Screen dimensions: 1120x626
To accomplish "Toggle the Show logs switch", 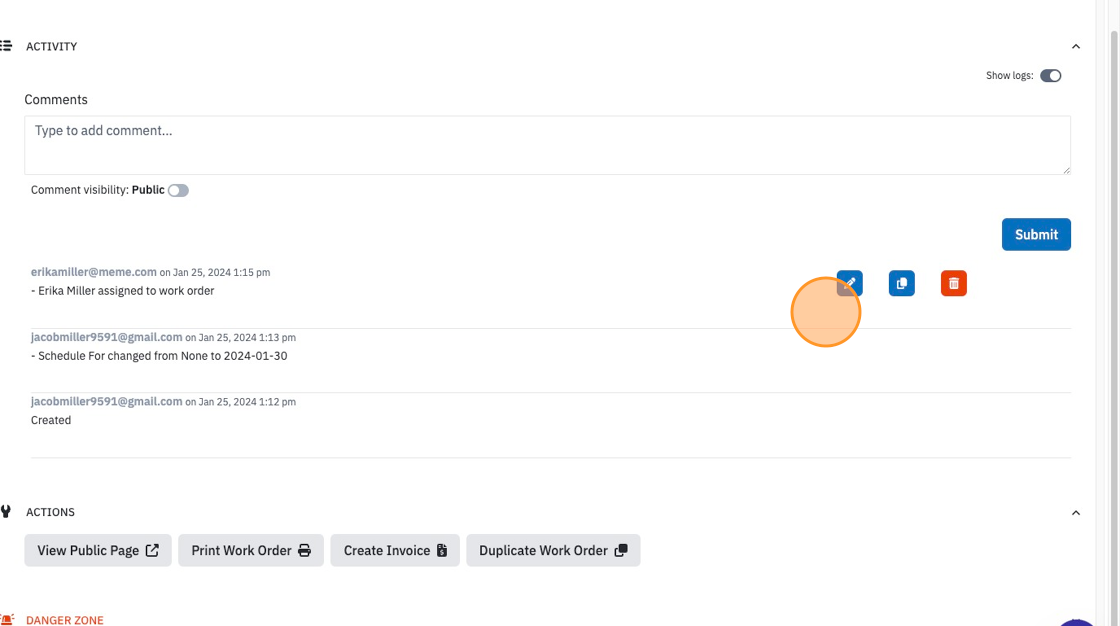I will pyautogui.click(x=1050, y=76).
